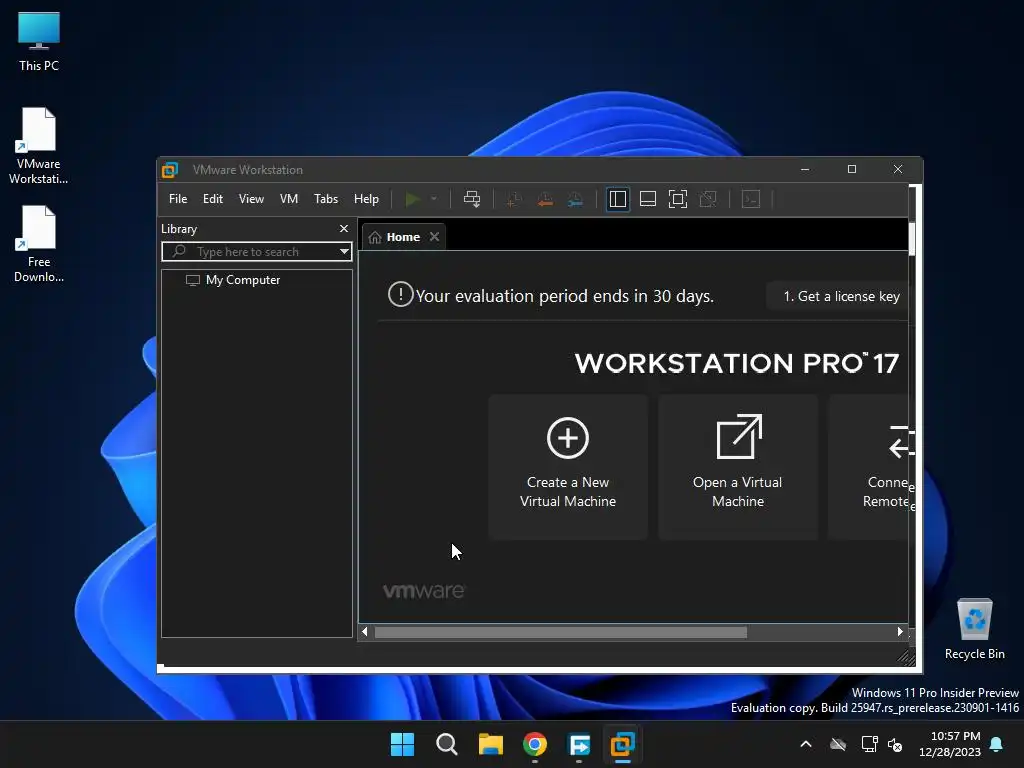Click the horizontal scrollbar thumb
The image size is (1024, 768).
pos(560,632)
